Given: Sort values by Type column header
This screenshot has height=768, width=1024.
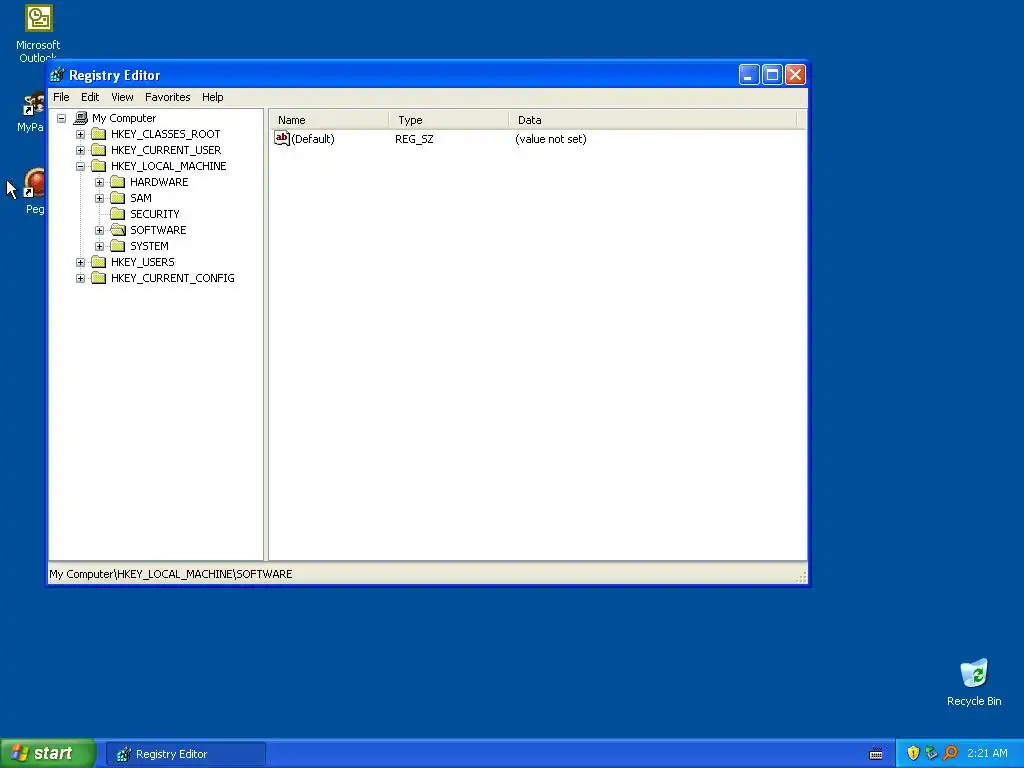Looking at the screenshot, I should click(x=449, y=120).
